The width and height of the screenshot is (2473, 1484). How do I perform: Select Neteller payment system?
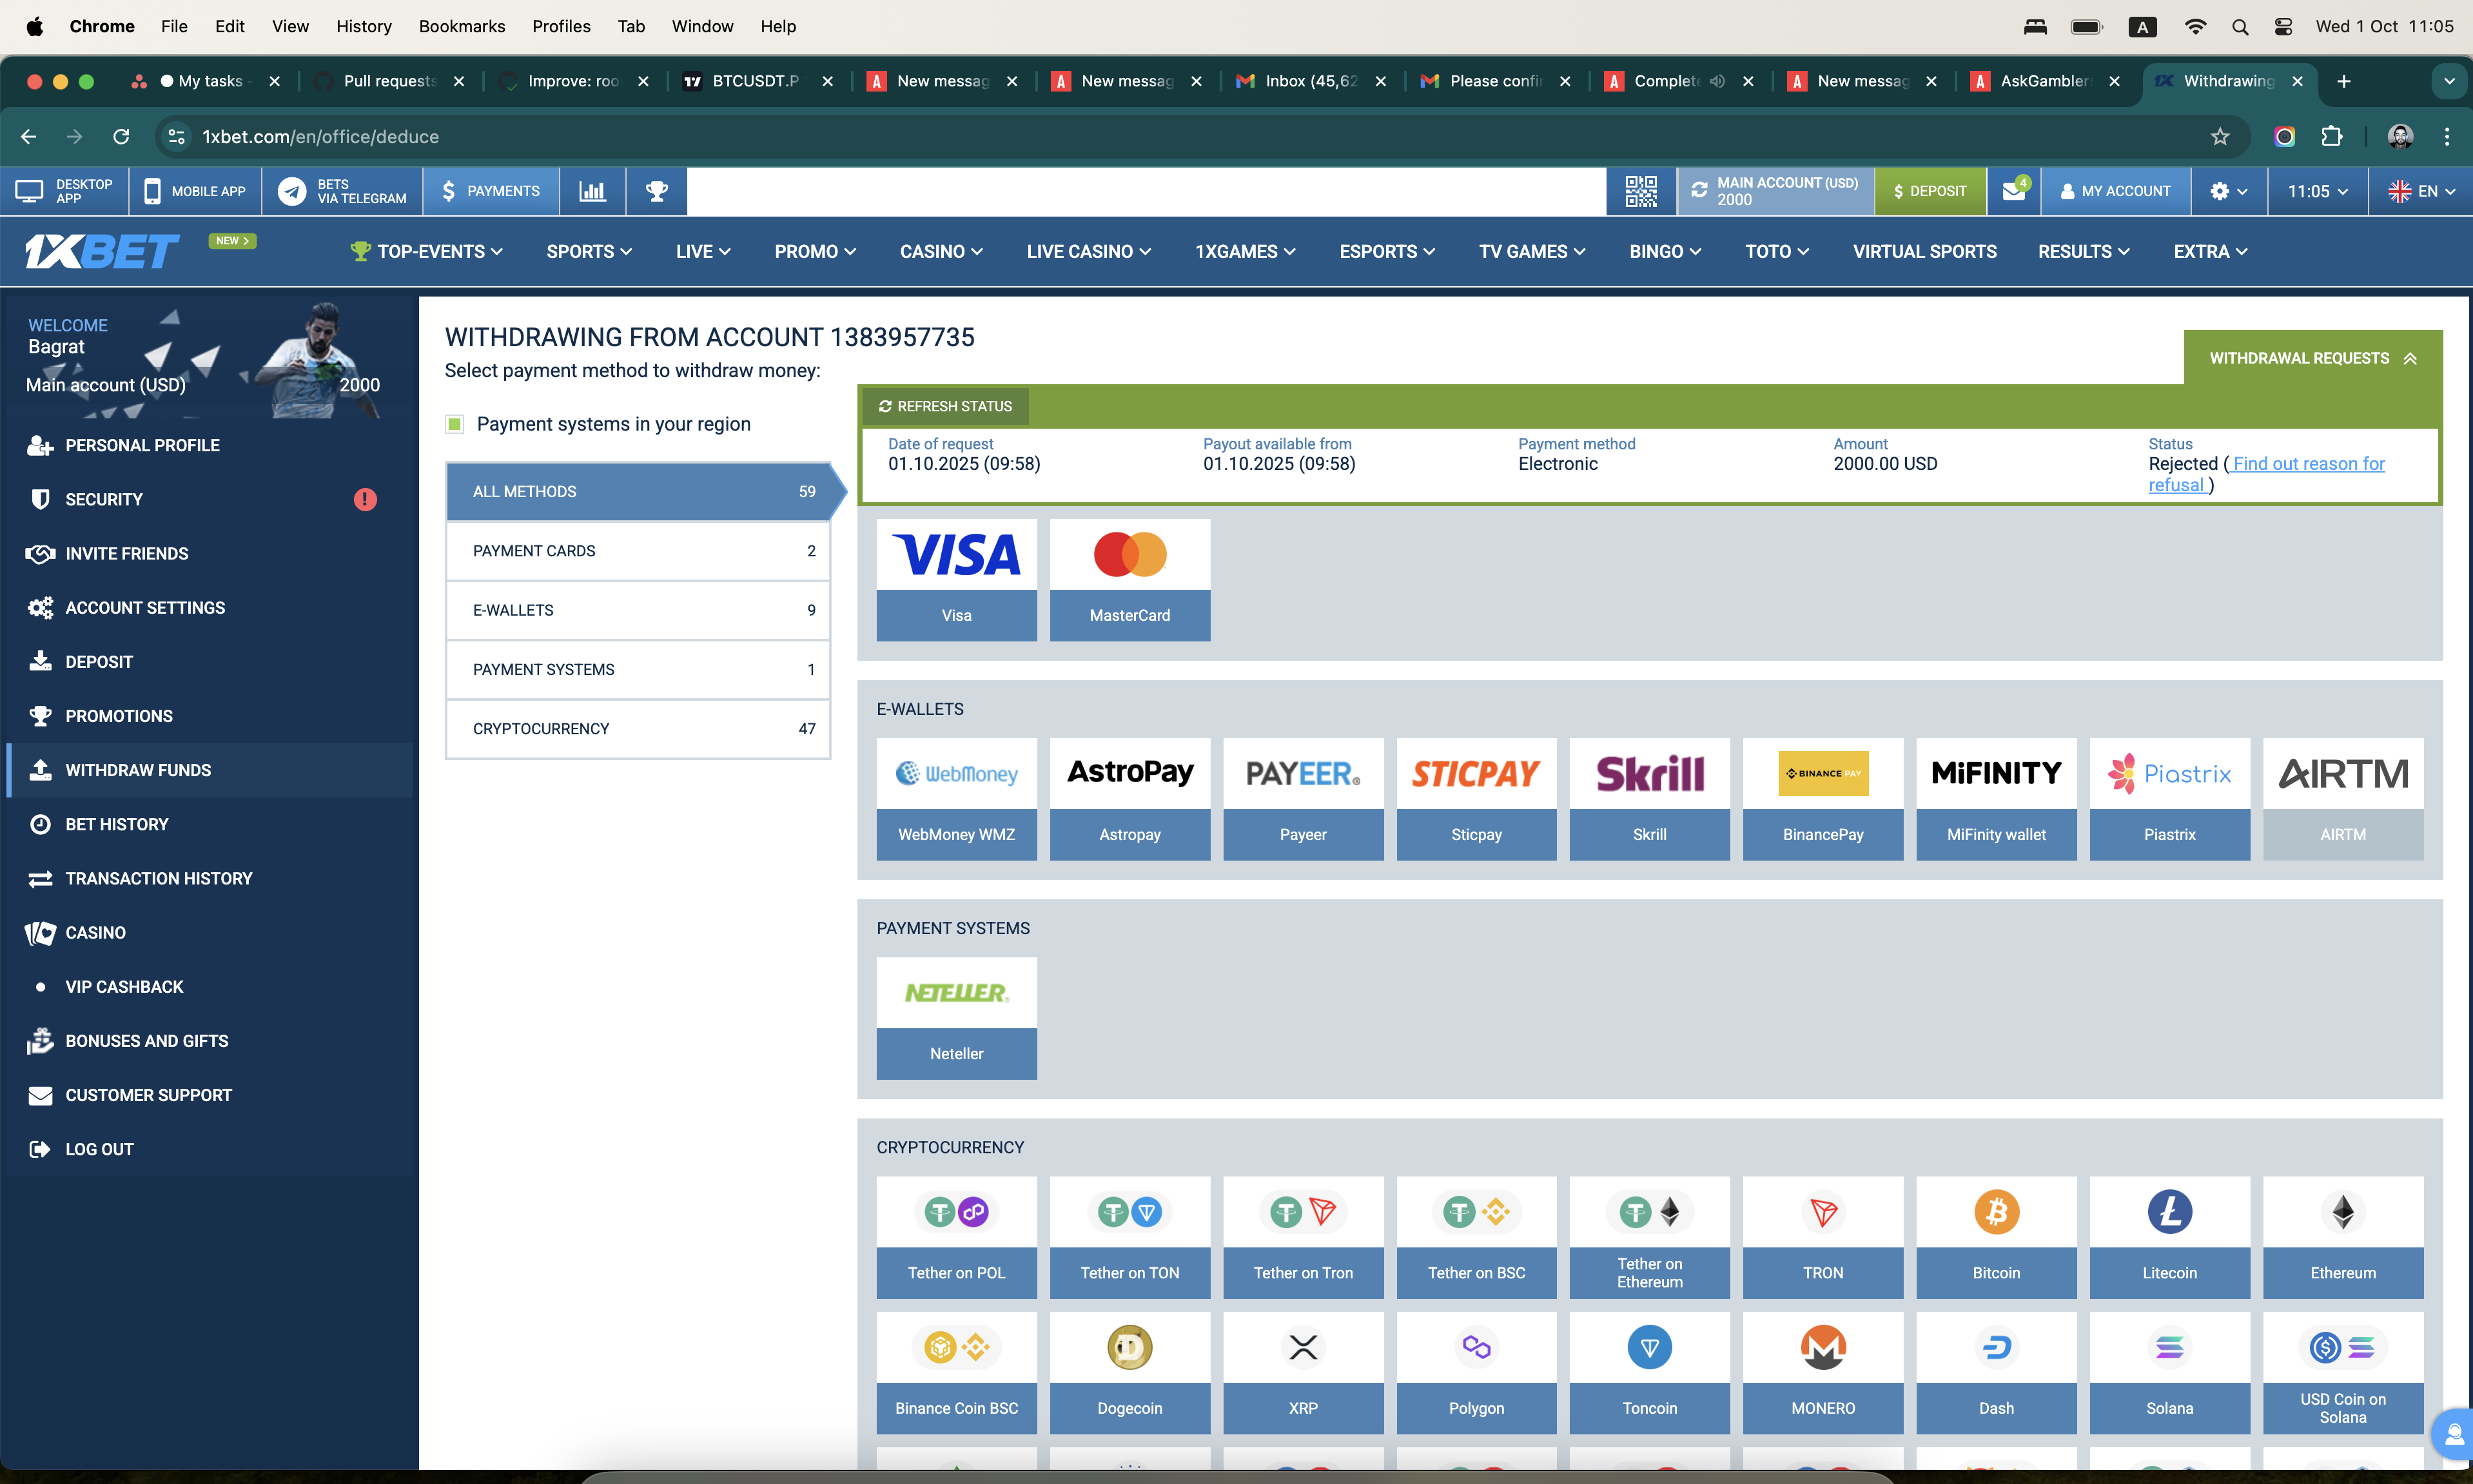tap(957, 1018)
